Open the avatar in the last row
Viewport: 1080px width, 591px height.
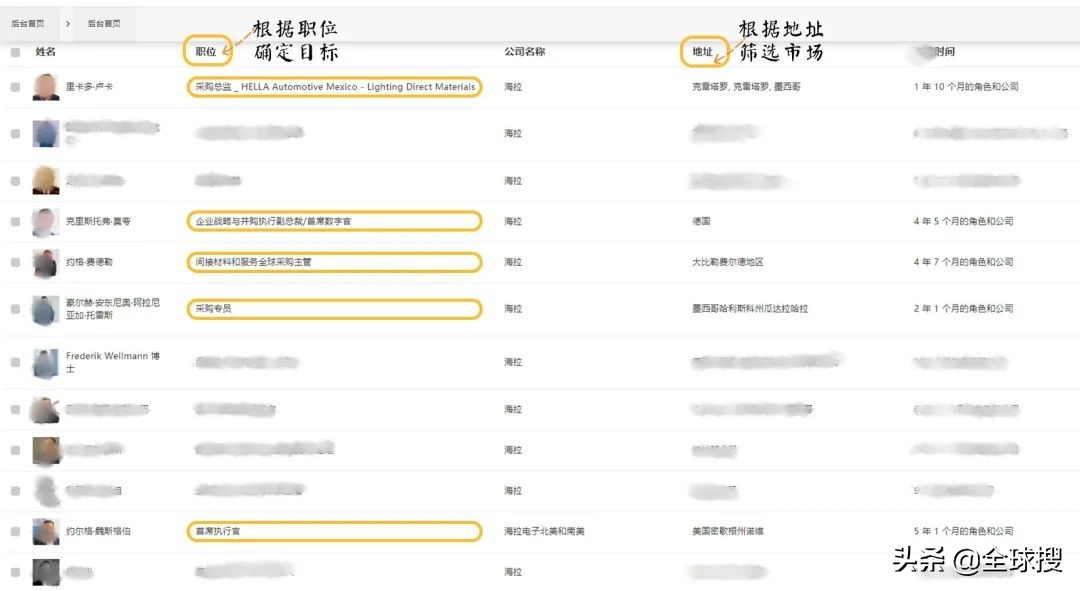coord(44,571)
